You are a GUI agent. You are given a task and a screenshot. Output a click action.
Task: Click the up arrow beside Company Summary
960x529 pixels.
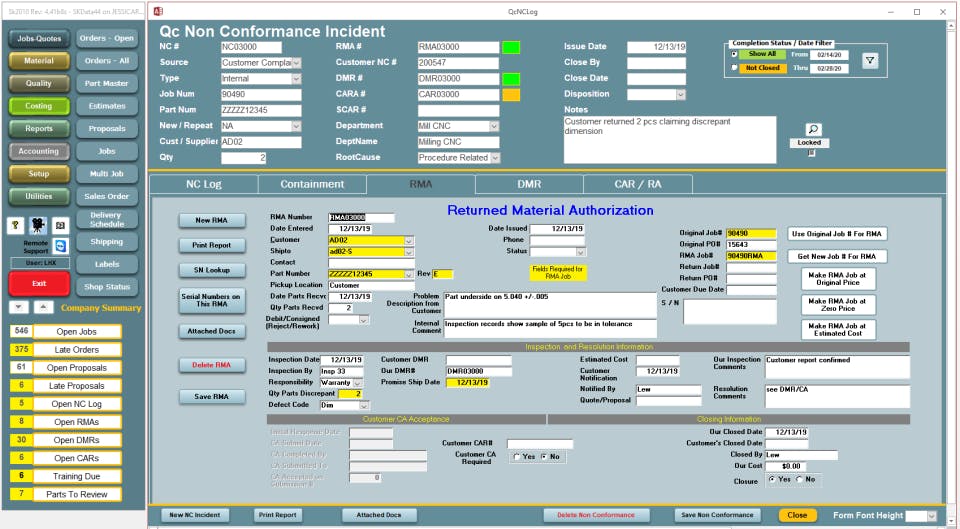point(43,307)
